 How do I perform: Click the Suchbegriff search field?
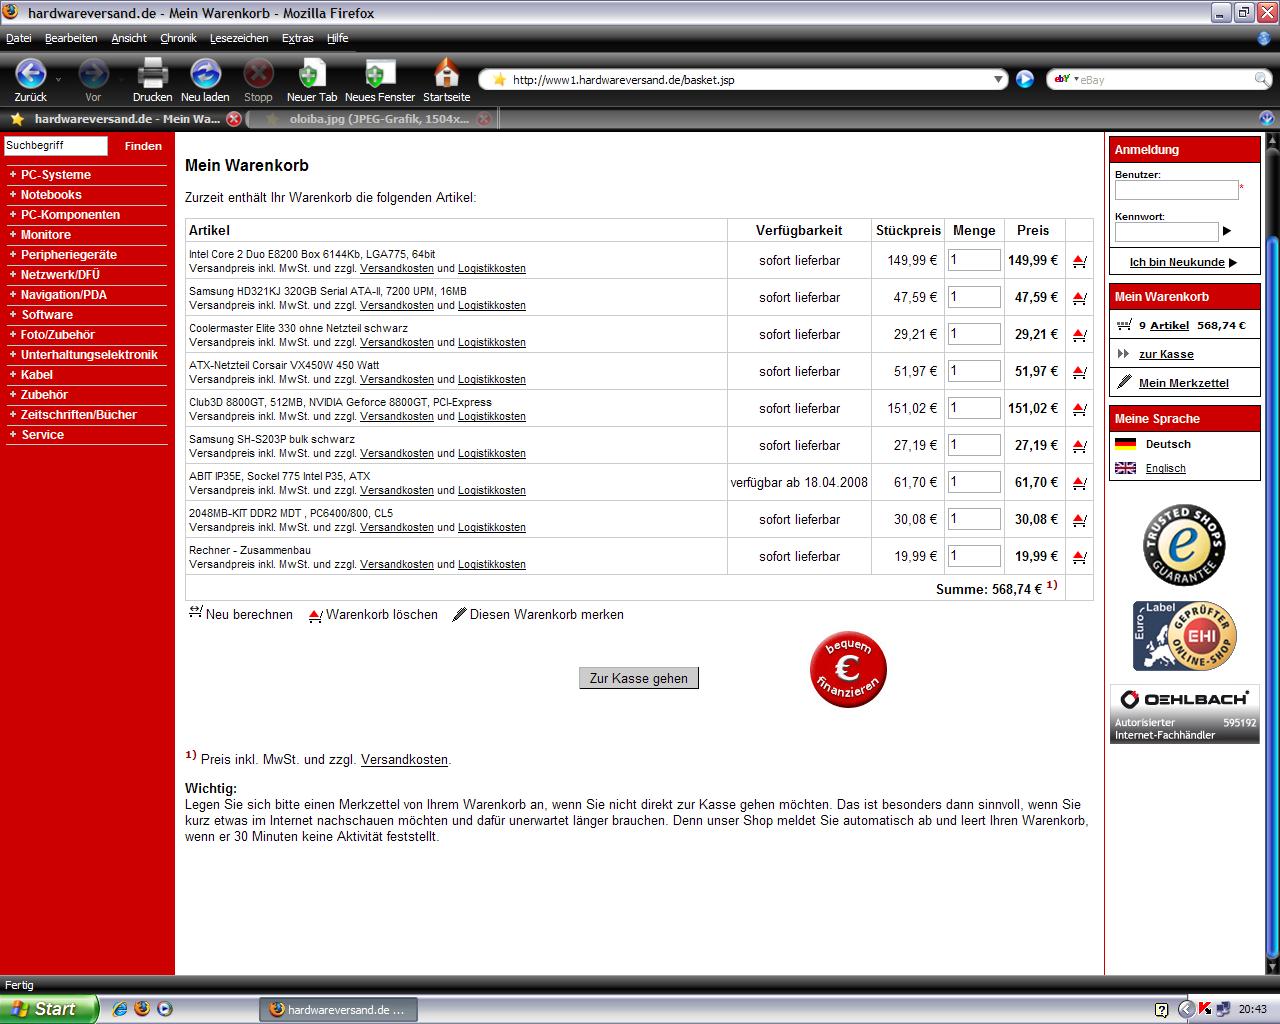click(55, 146)
